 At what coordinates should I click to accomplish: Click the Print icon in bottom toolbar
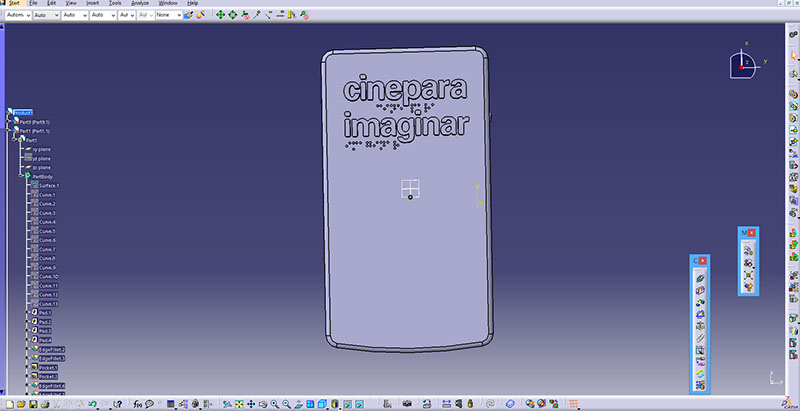pyautogui.click(x=45, y=404)
